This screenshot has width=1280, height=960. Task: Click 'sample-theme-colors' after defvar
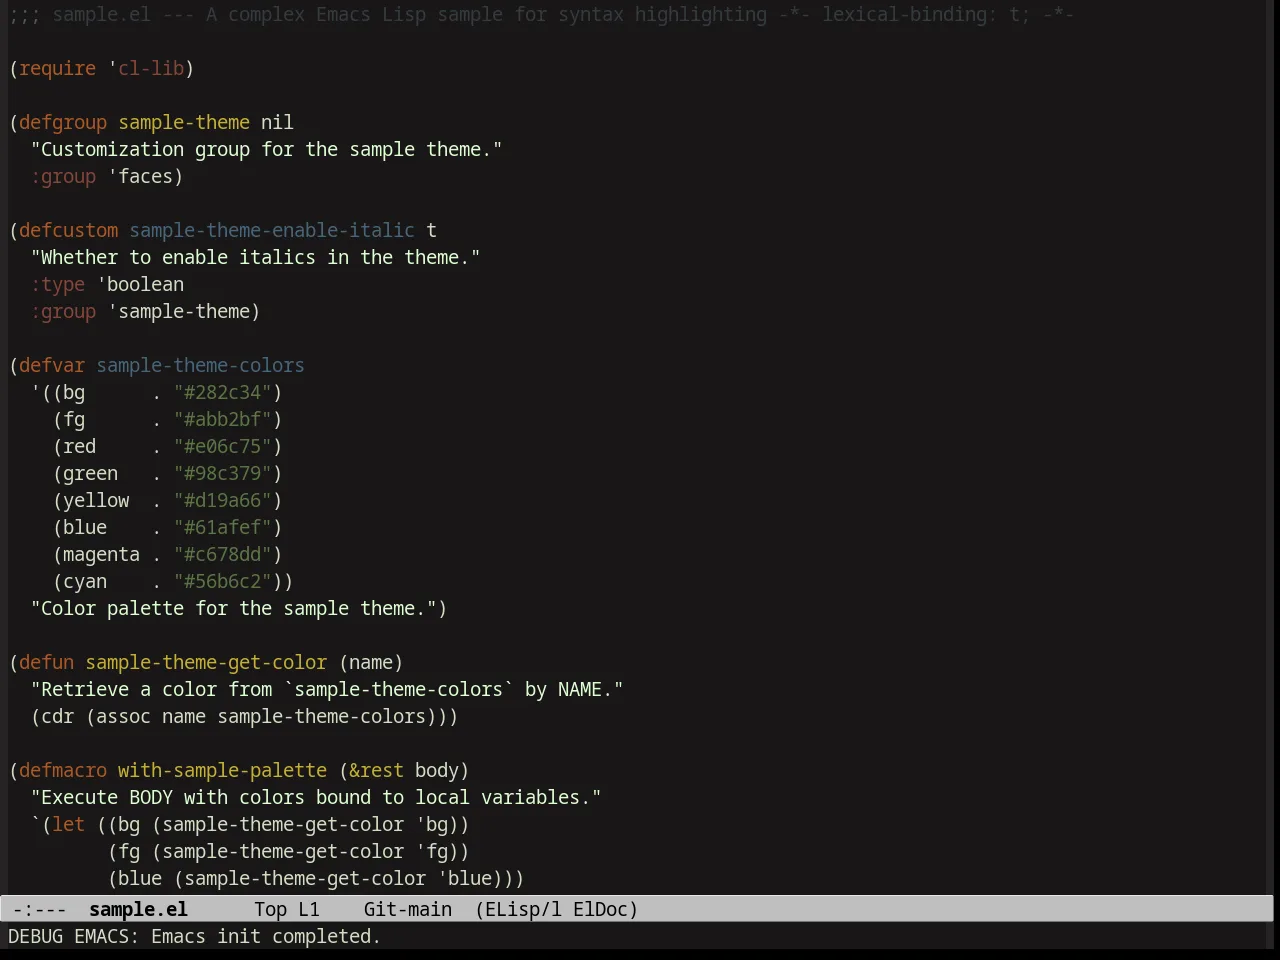coord(200,365)
